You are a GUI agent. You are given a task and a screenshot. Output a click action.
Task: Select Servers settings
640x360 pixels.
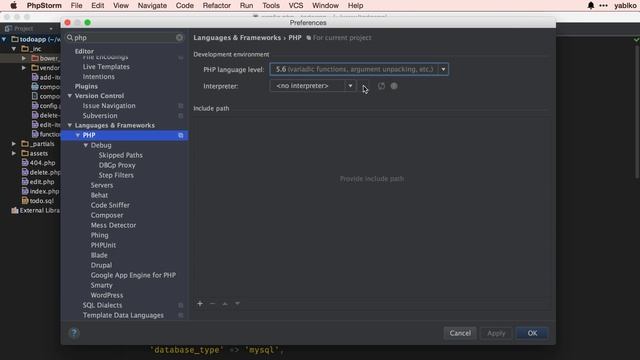click(x=102, y=185)
